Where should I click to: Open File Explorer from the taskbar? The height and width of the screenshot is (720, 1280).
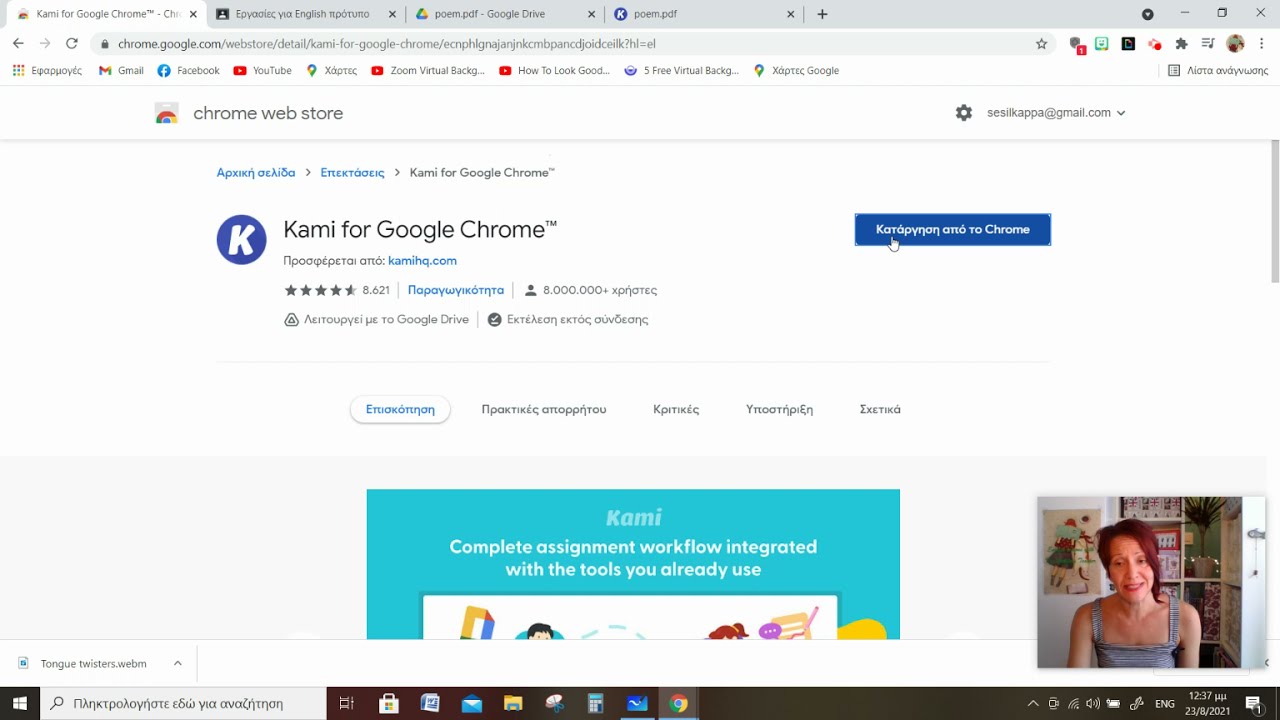point(513,703)
